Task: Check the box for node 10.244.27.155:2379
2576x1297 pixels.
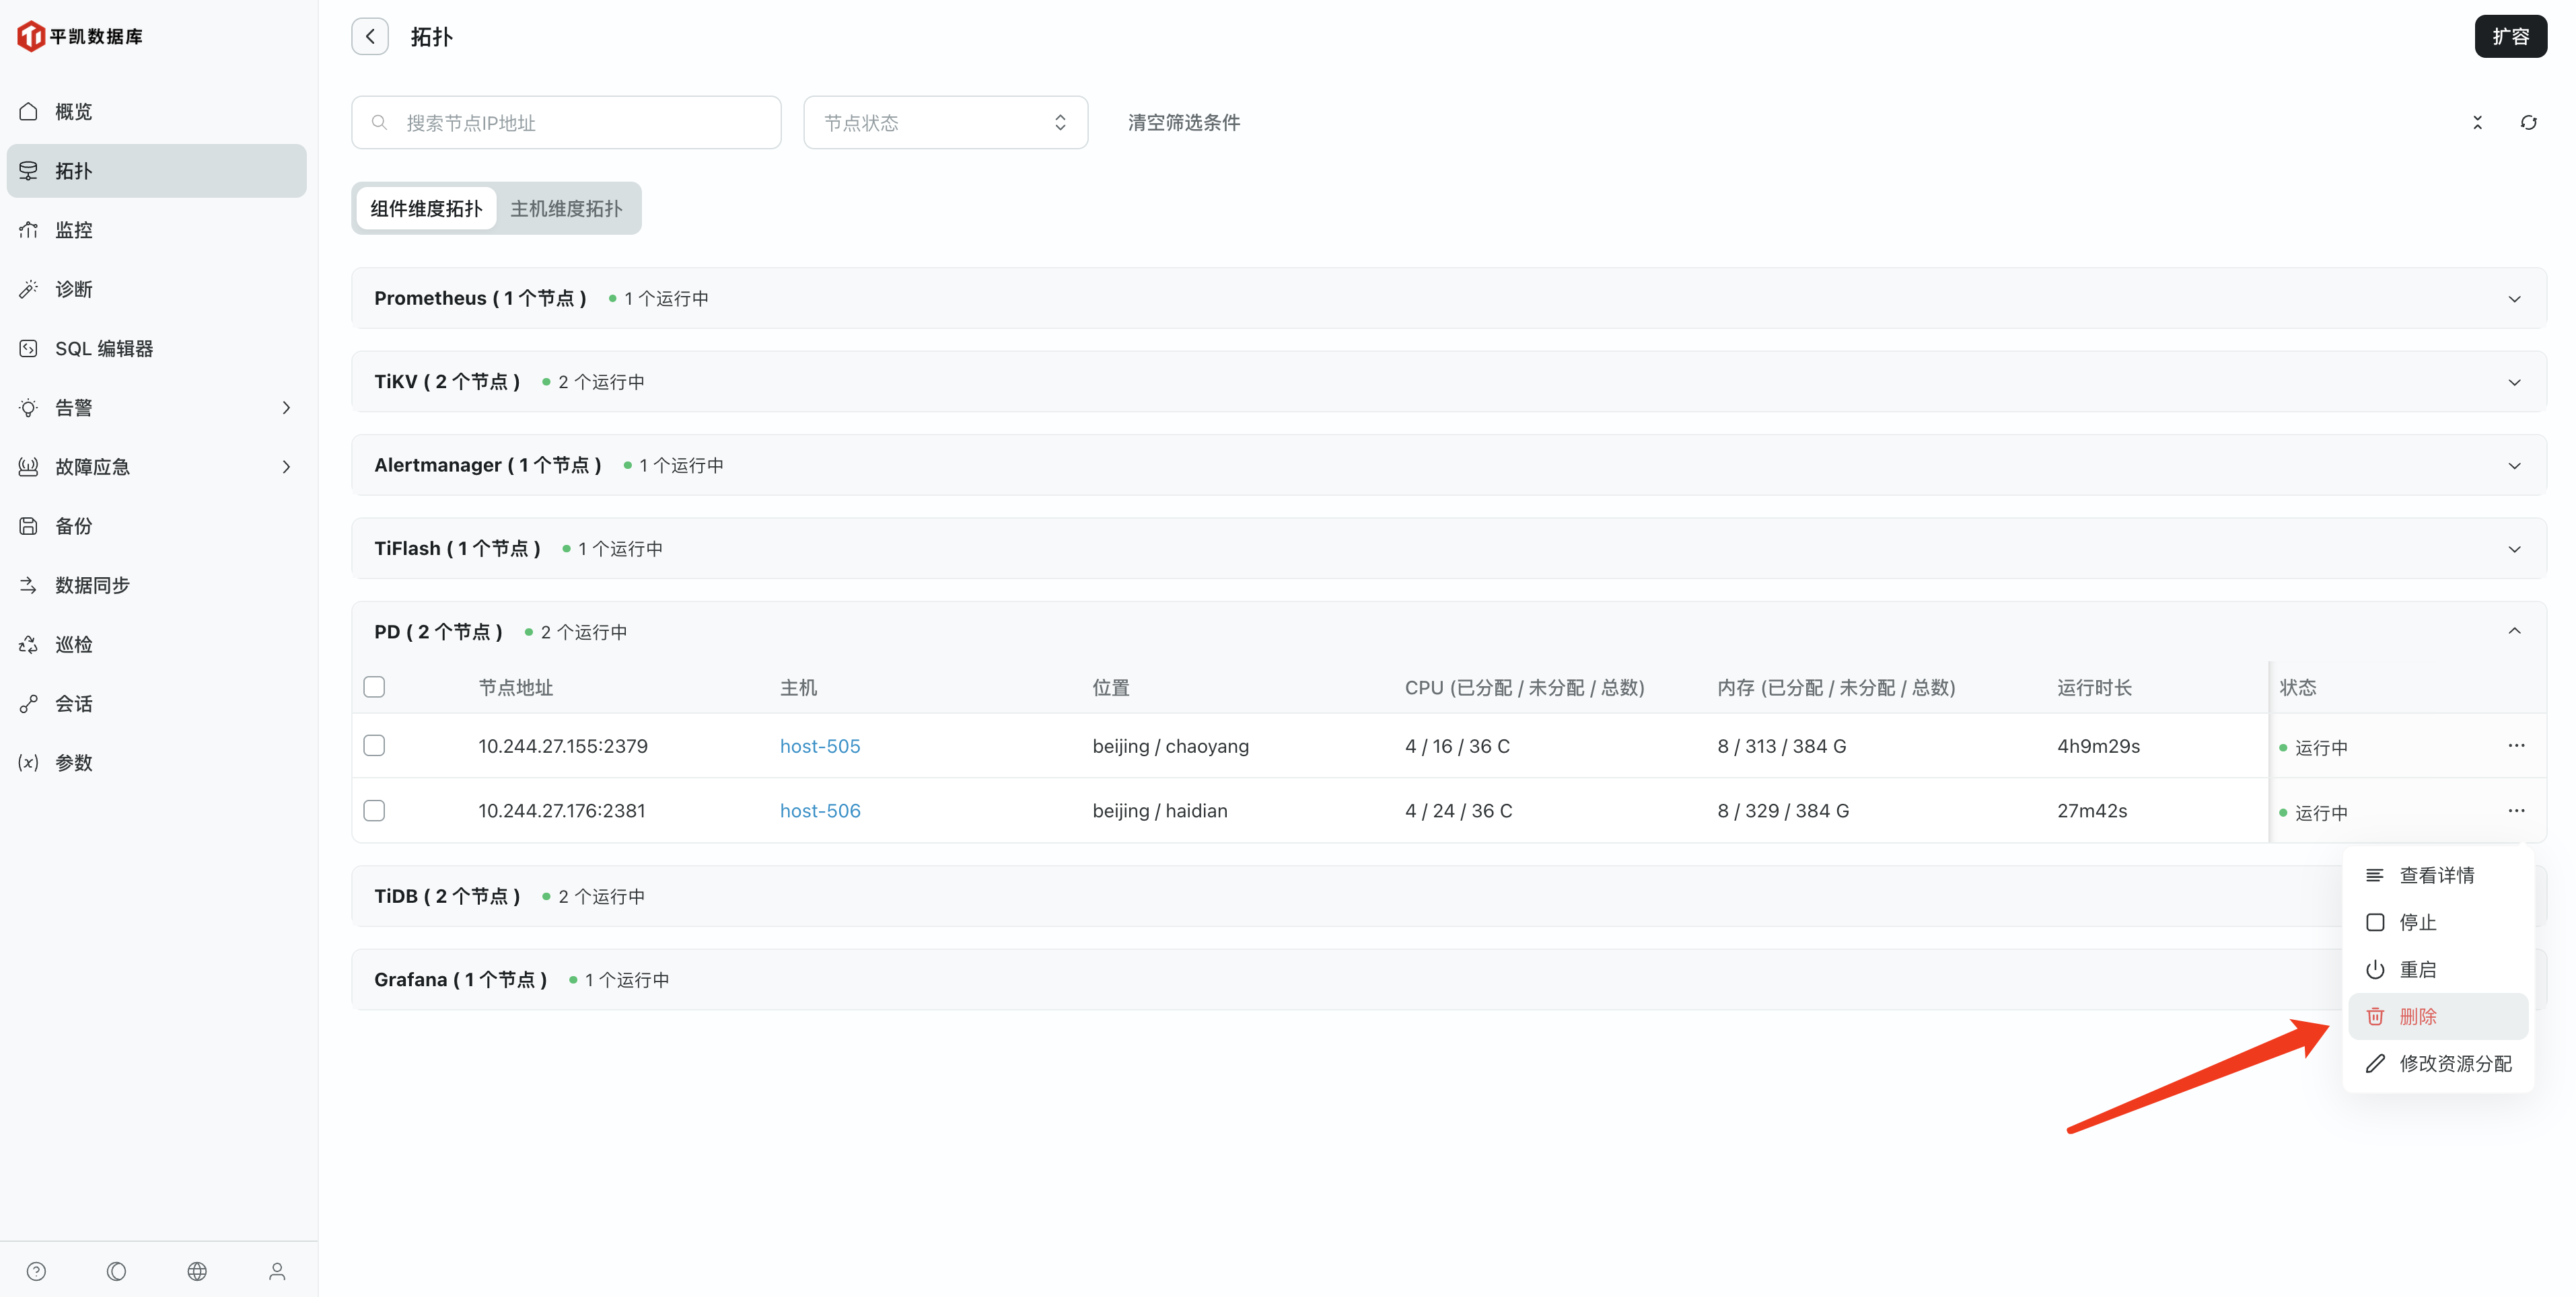Action: tap(374, 746)
